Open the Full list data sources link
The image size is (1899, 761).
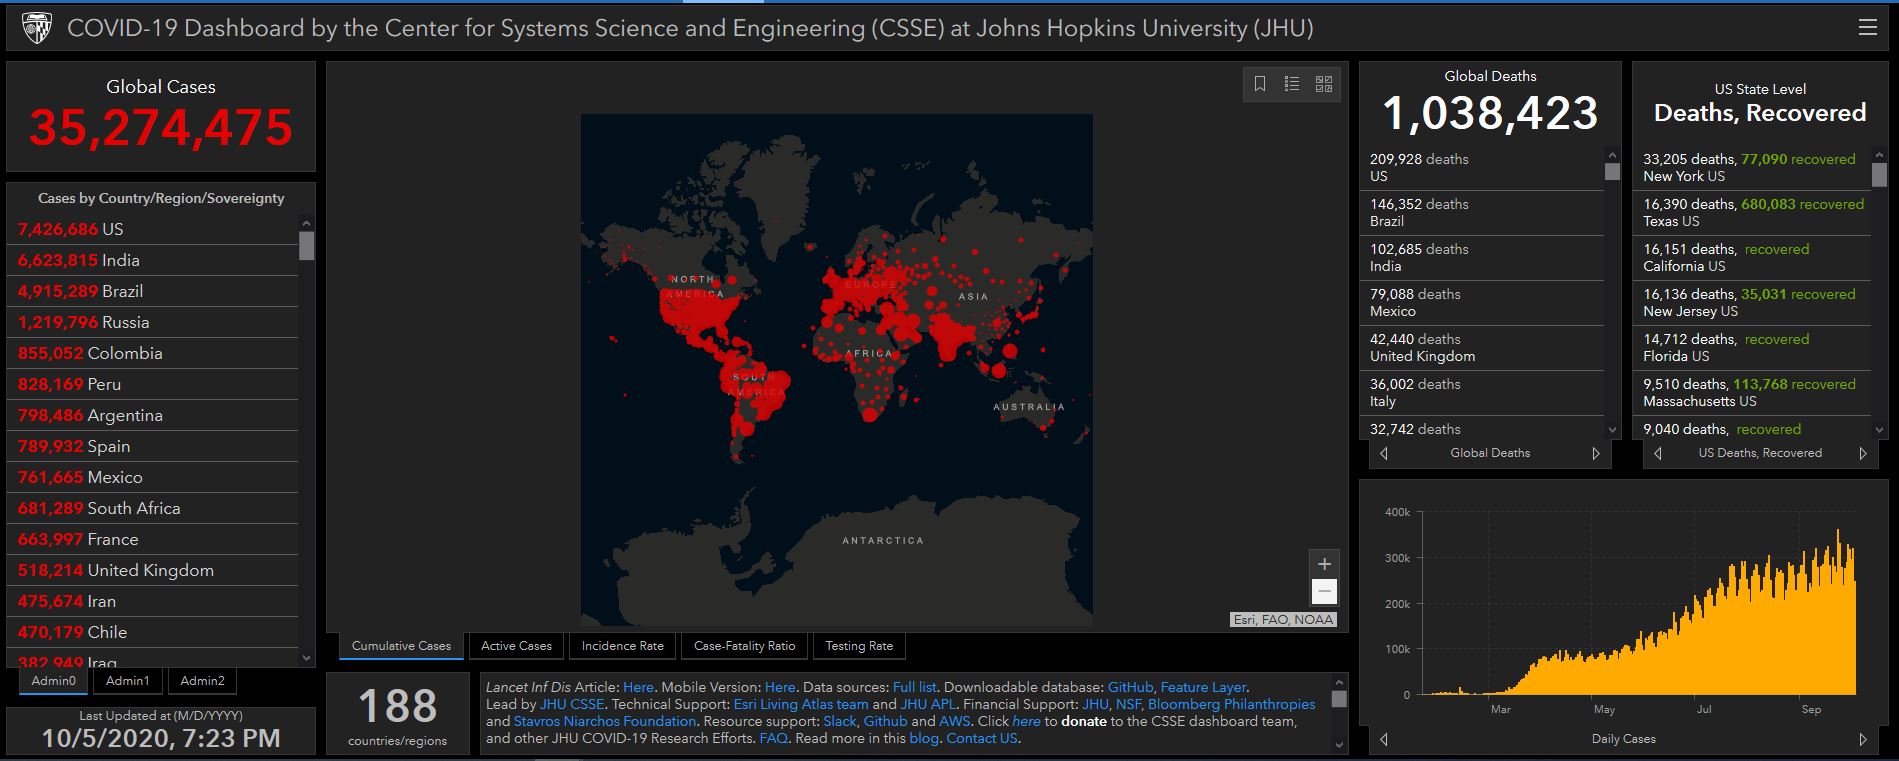tap(914, 687)
